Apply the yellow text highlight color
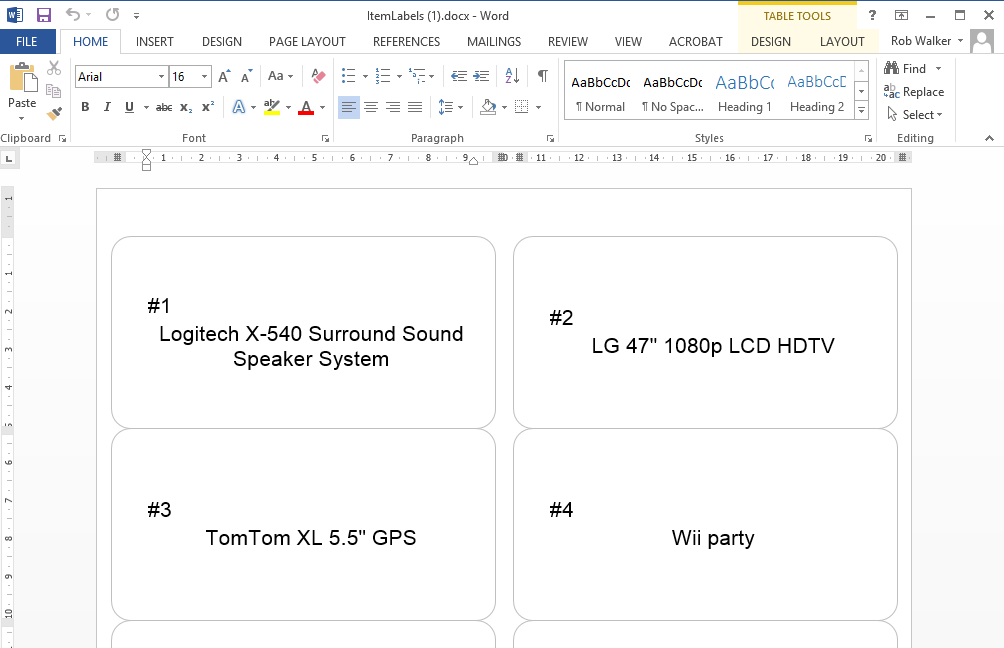The width and height of the screenshot is (1004, 648). coord(271,107)
